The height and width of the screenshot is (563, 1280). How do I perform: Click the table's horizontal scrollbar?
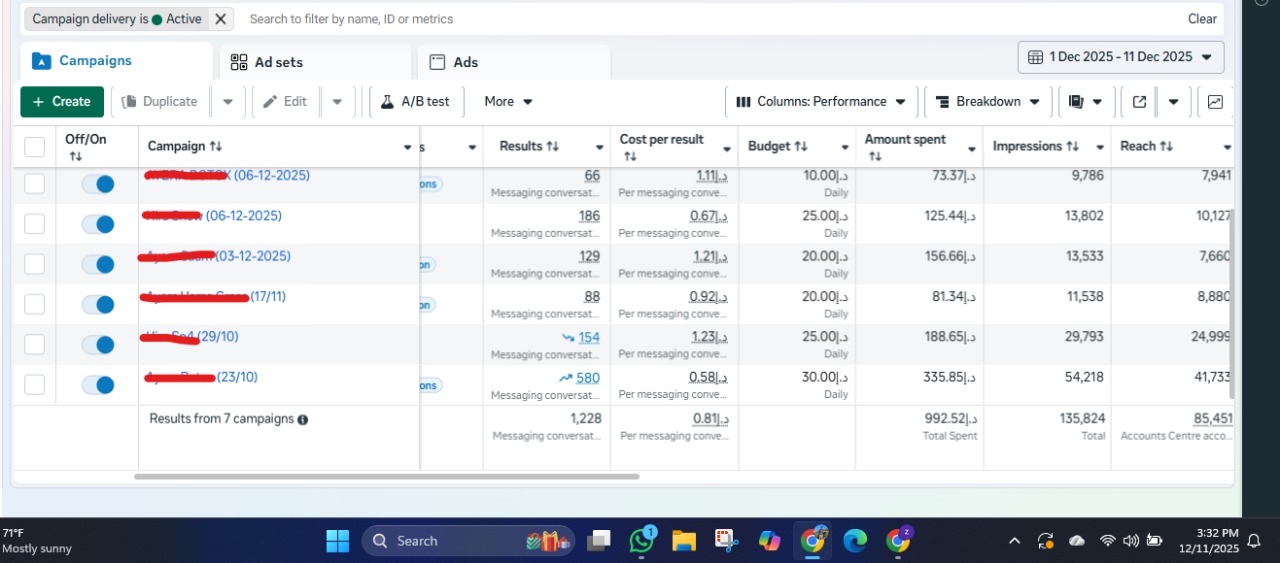coord(386,477)
